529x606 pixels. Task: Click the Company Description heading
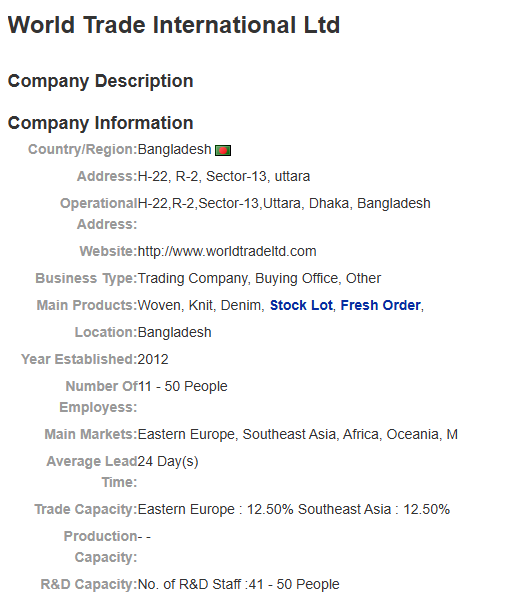(x=100, y=81)
